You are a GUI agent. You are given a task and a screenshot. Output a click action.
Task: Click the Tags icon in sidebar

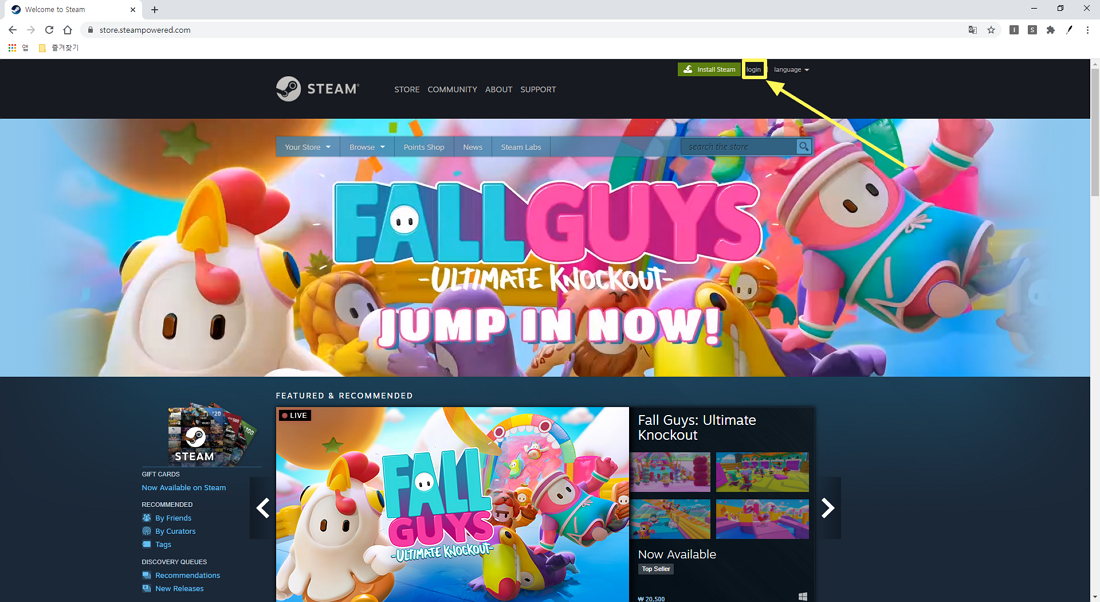[147, 544]
